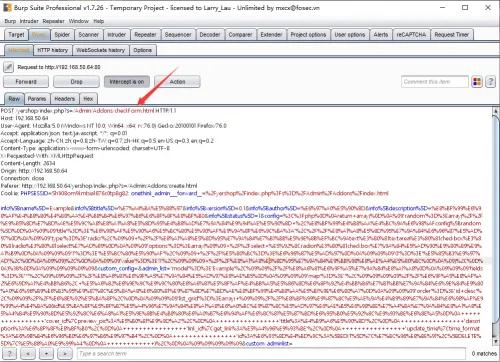This screenshot has width=500, height=362.
Task: Switch to the Target tab
Action: point(16,35)
